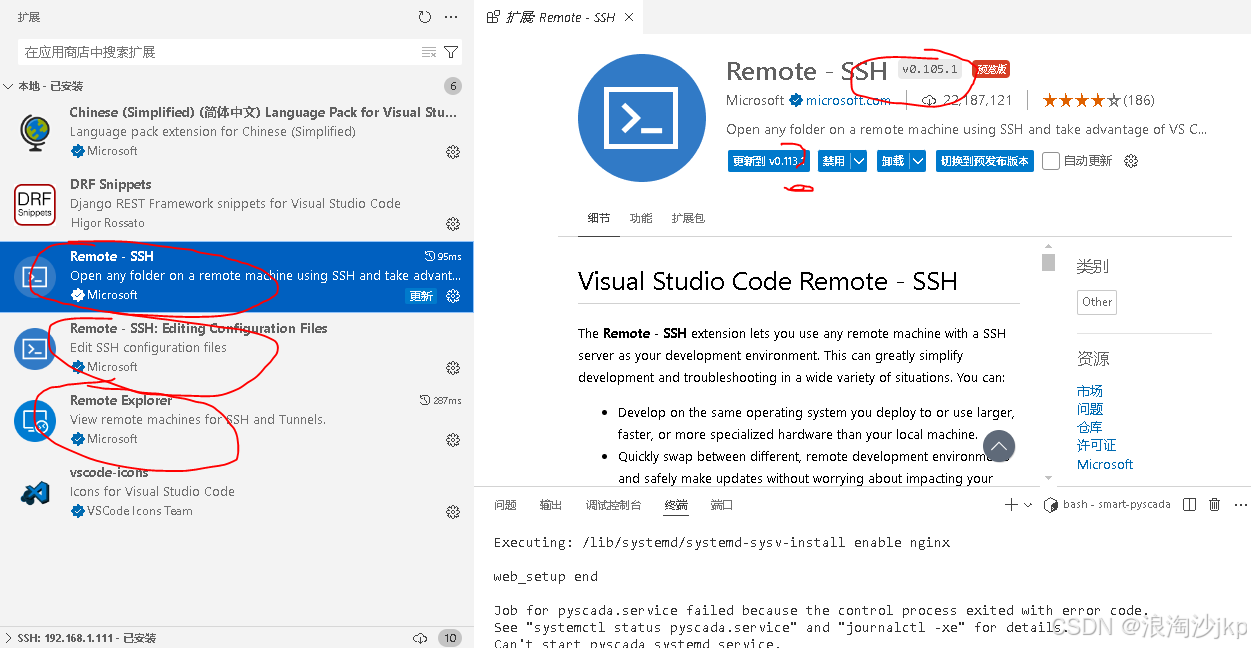
Task: Open the gear menu for DRF Snippets
Action: tap(453, 224)
